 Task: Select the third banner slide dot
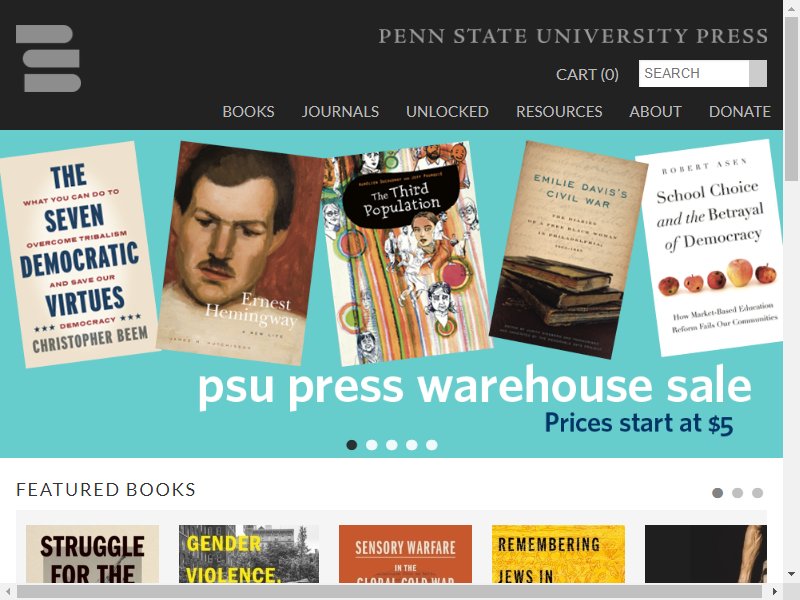[x=392, y=445]
